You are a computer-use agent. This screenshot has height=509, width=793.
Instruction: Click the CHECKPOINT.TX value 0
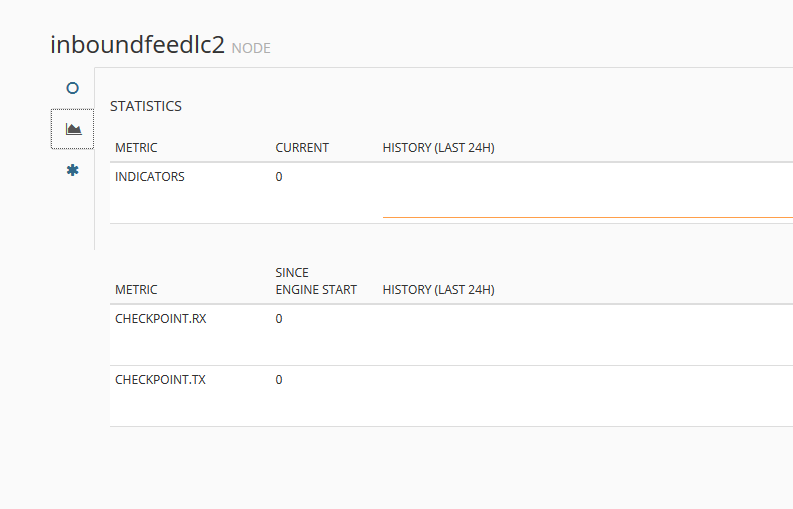[279, 380]
